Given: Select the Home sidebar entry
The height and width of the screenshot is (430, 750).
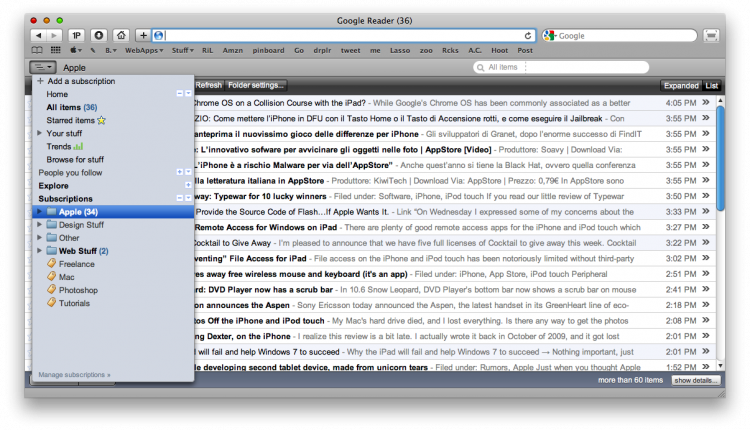Looking at the screenshot, I should (x=57, y=94).
